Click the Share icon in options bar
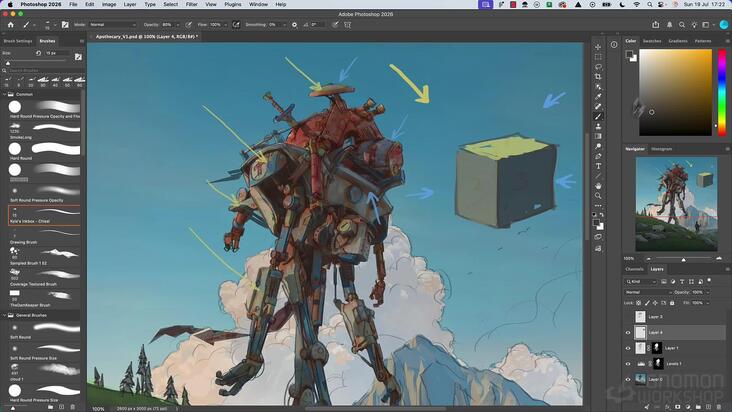Viewport: 732px width, 412px height. (655, 25)
